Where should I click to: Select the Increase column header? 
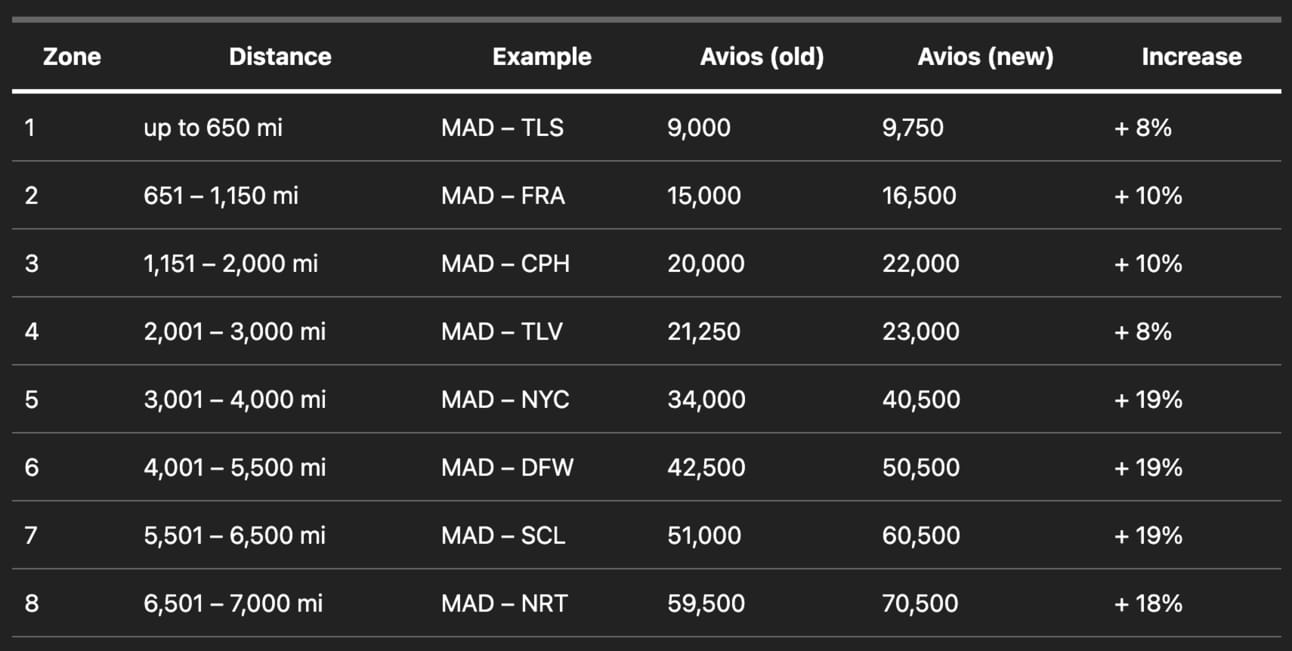[1192, 57]
